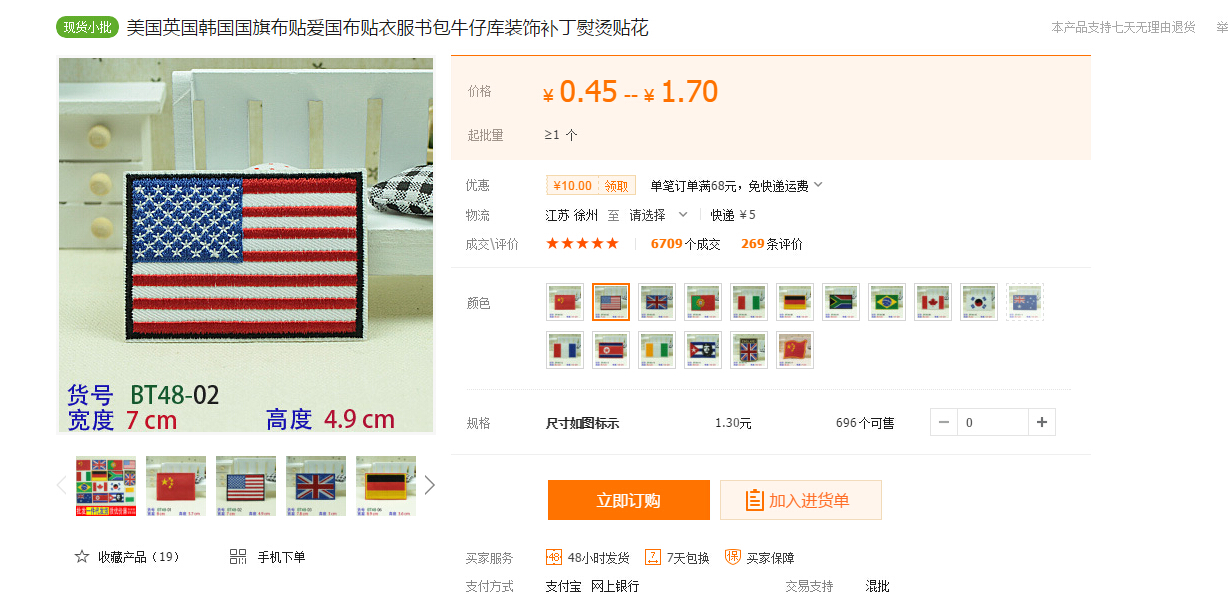
Task: Choose the South Korea flag swatch
Action: click(979, 302)
